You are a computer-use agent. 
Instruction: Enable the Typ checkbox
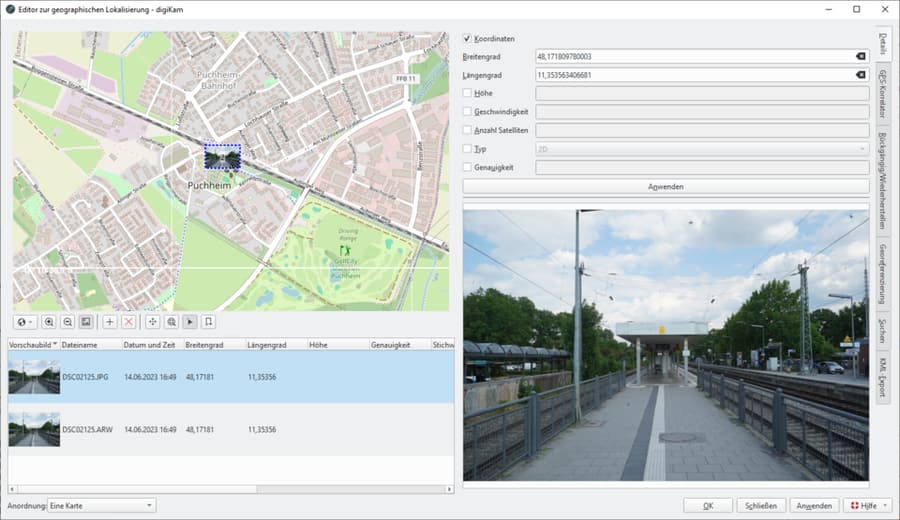tap(467, 149)
